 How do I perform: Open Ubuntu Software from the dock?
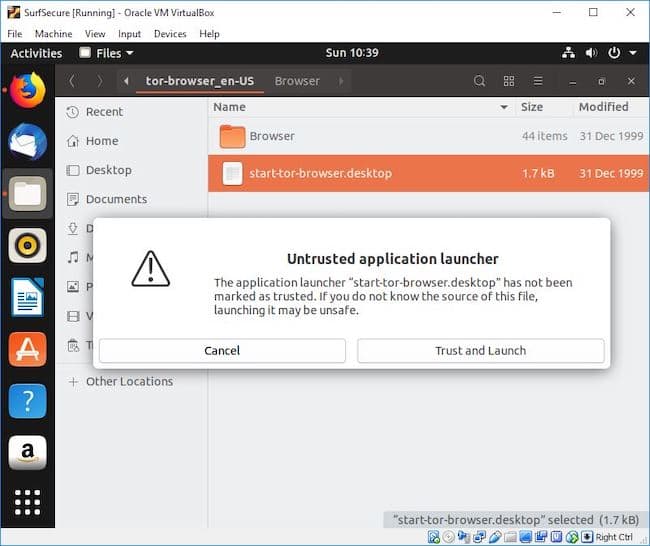(x=27, y=349)
